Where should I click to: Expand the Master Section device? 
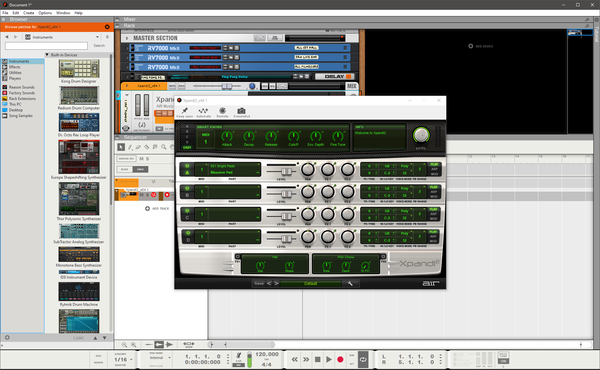pos(127,38)
